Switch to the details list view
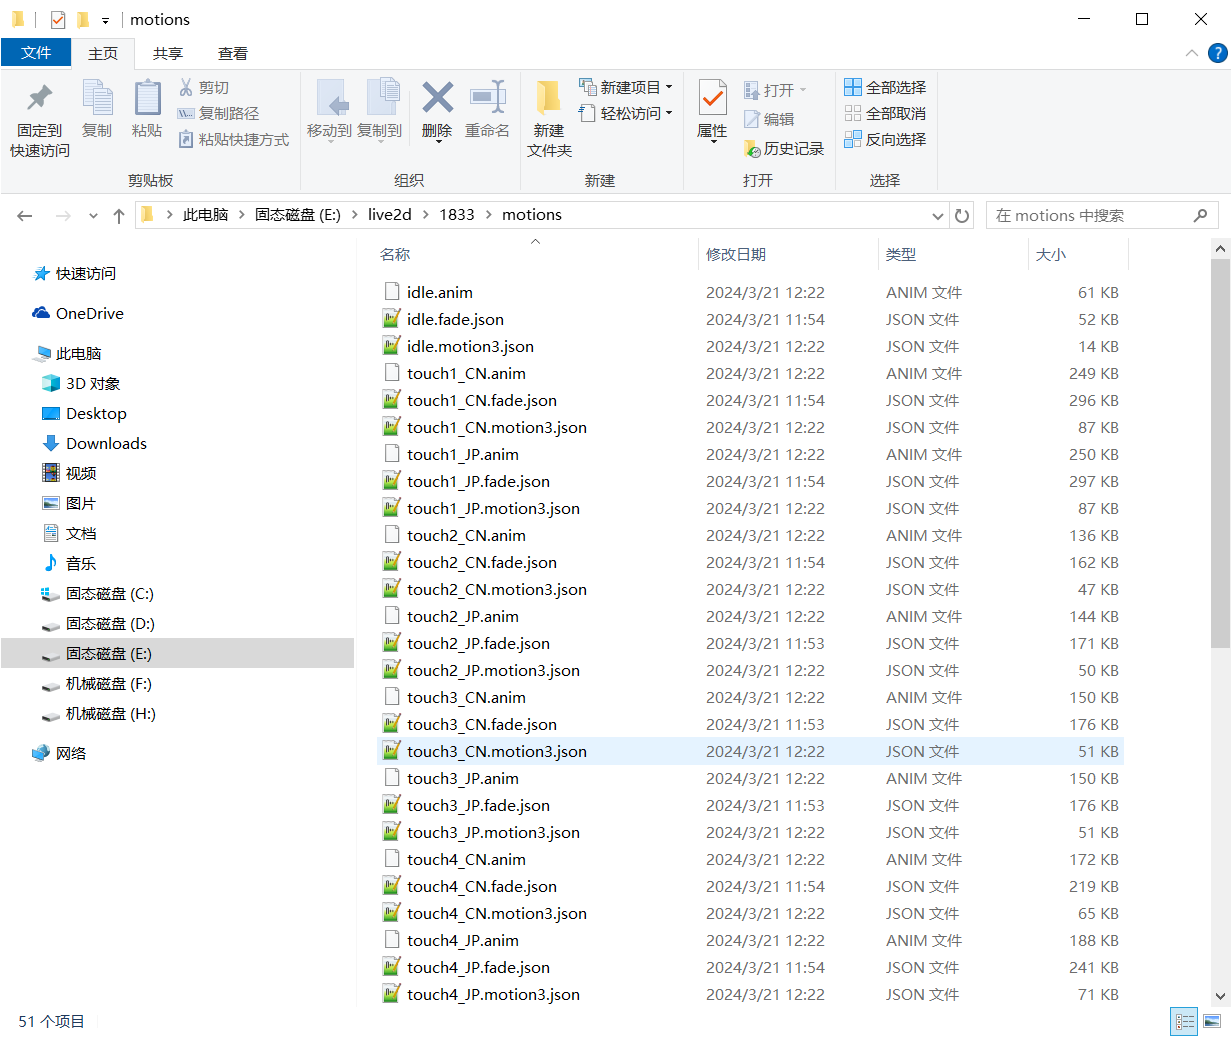This screenshot has height=1037, width=1232. click(1185, 1022)
